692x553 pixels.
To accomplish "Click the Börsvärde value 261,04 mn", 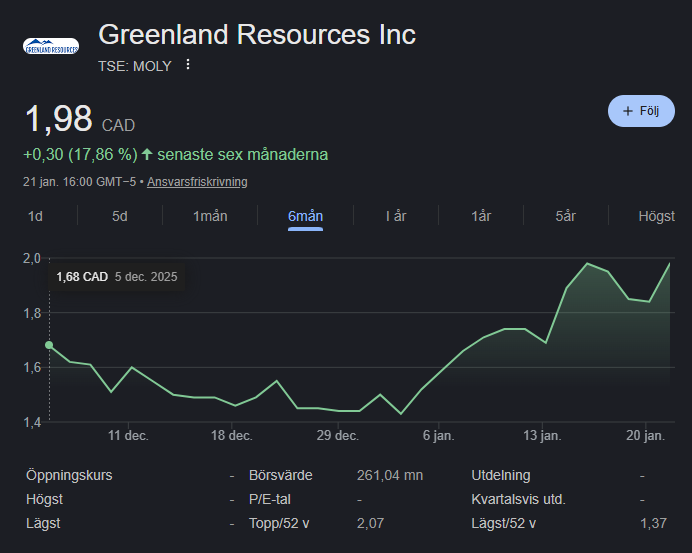I will tap(389, 476).
